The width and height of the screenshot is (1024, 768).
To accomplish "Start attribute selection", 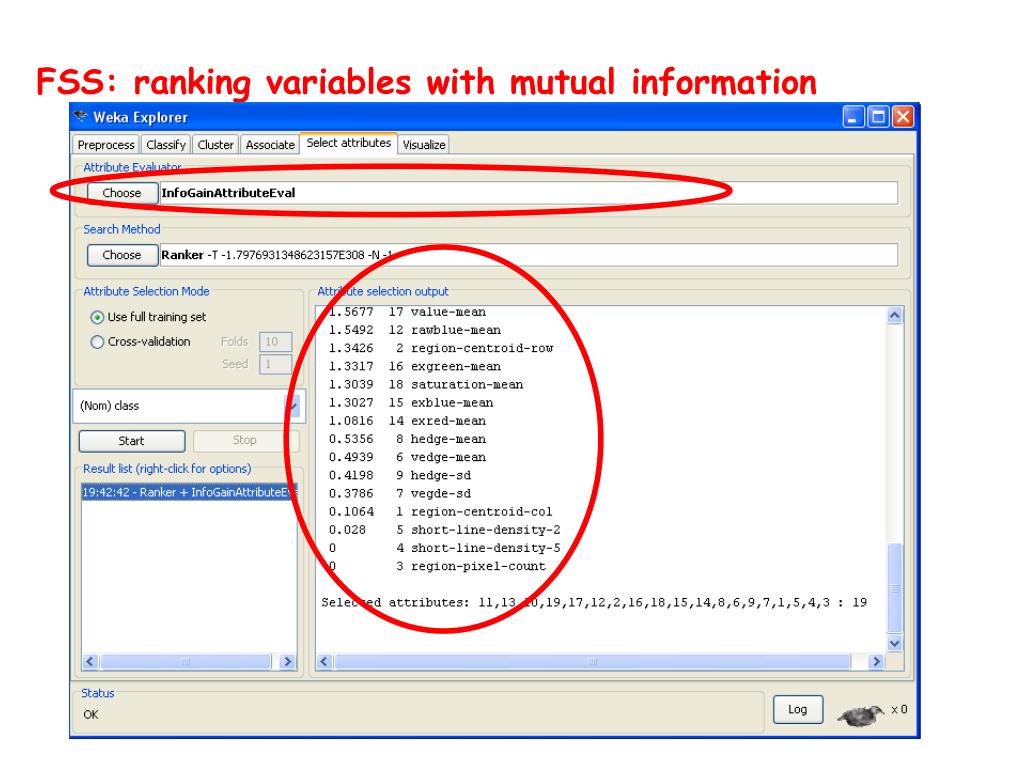I will click(x=131, y=441).
